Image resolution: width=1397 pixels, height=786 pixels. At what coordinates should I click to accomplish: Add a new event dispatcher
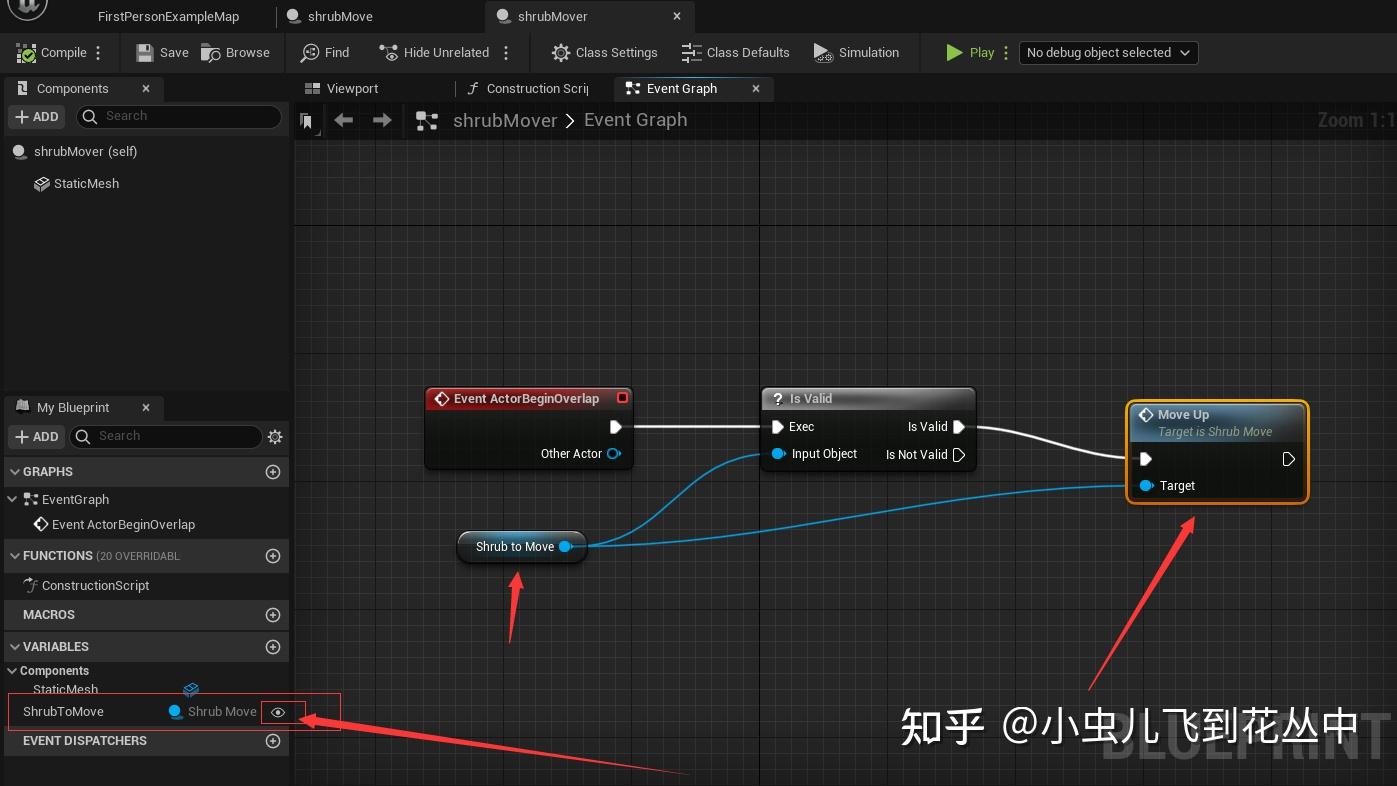[273, 741]
